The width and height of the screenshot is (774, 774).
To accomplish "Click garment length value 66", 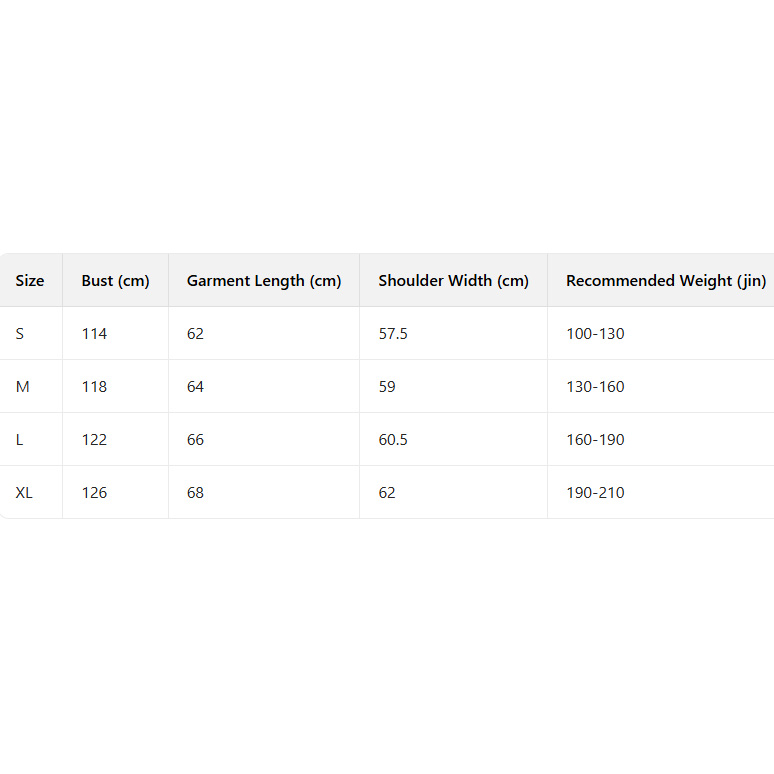I will pos(195,440).
